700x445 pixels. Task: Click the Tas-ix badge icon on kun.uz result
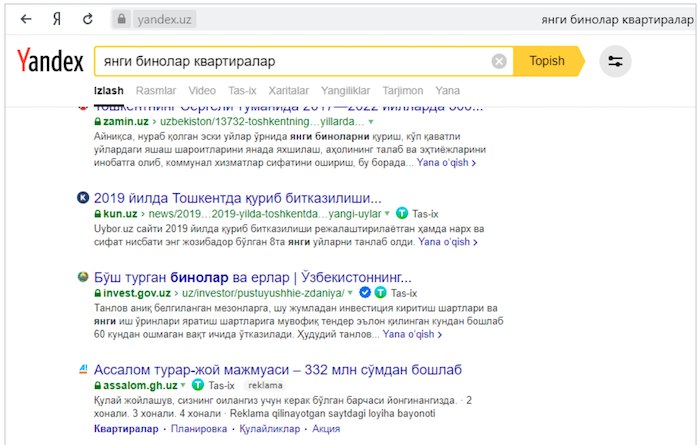tap(402, 213)
